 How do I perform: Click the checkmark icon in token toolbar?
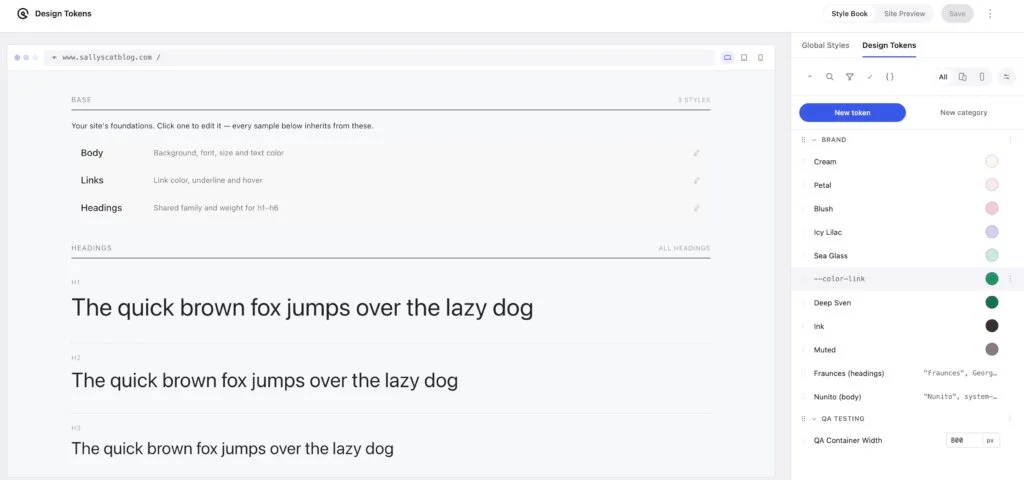869,76
